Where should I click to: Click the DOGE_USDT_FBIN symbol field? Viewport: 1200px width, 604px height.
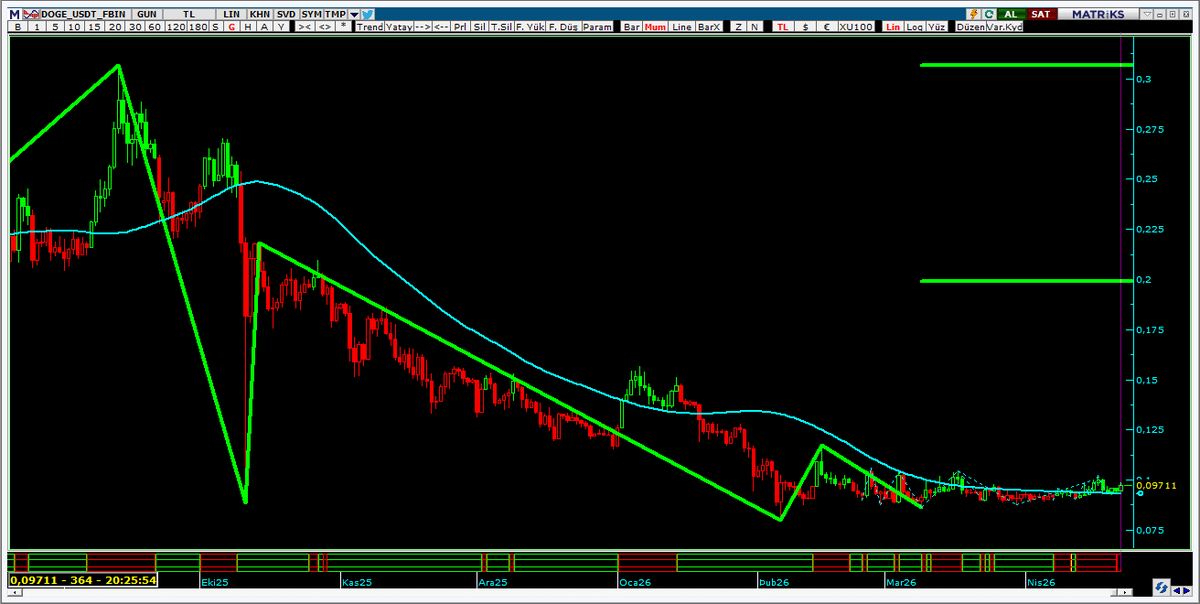(x=87, y=14)
